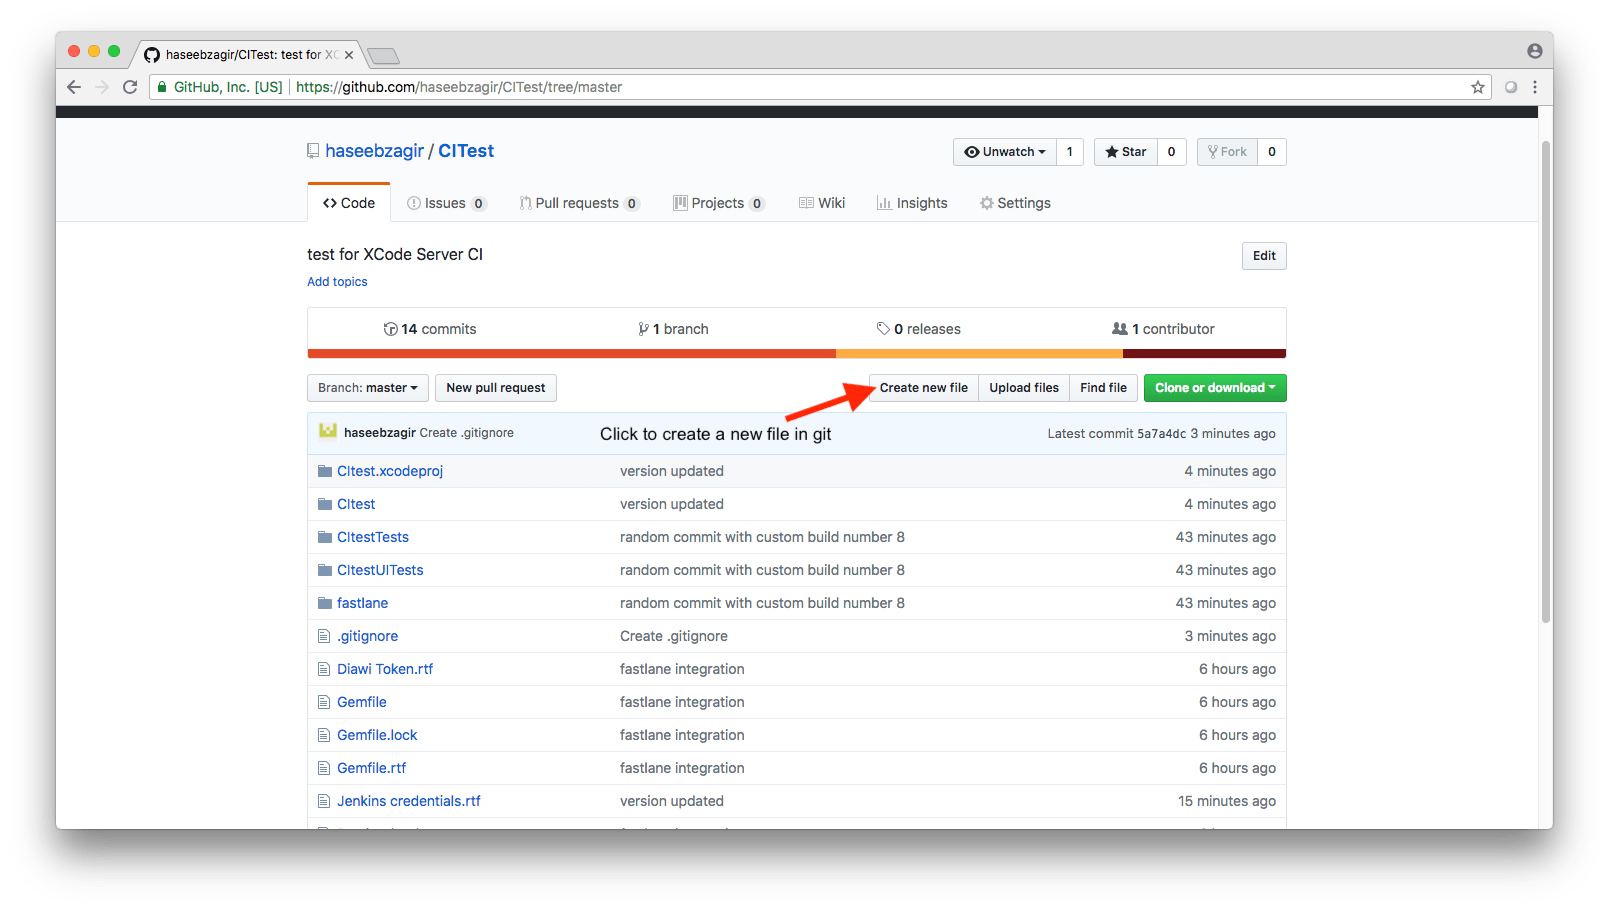Screen dimensions: 1609x909
Task: Select the Pull requests icon
Action: (x=527, y=202)
